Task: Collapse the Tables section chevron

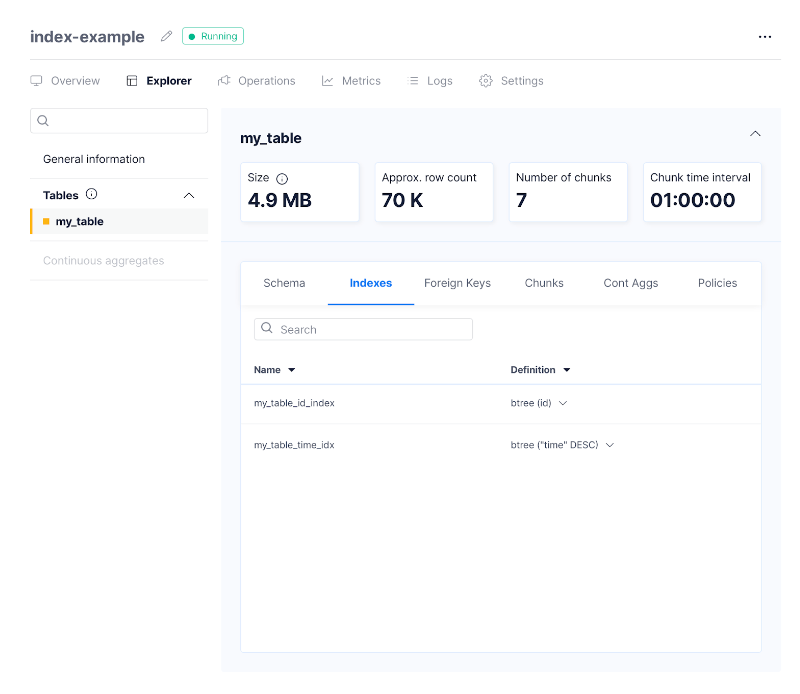Action: click(x=189, y=196)
